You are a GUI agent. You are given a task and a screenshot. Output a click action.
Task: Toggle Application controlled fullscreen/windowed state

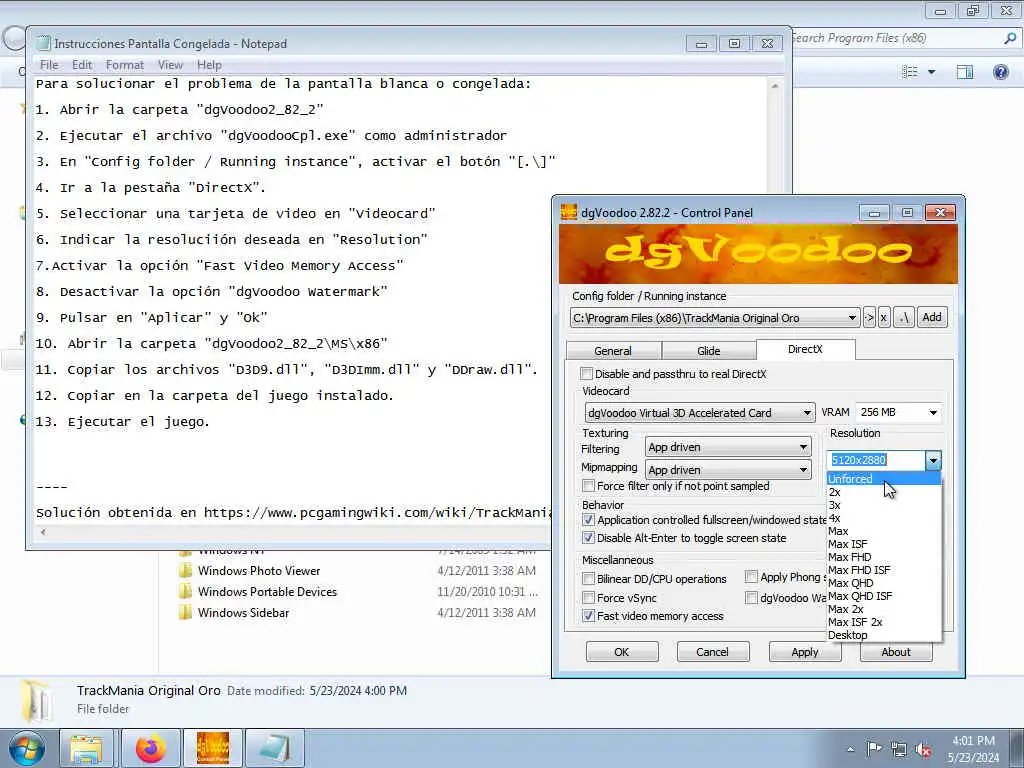tap(588, 520)
